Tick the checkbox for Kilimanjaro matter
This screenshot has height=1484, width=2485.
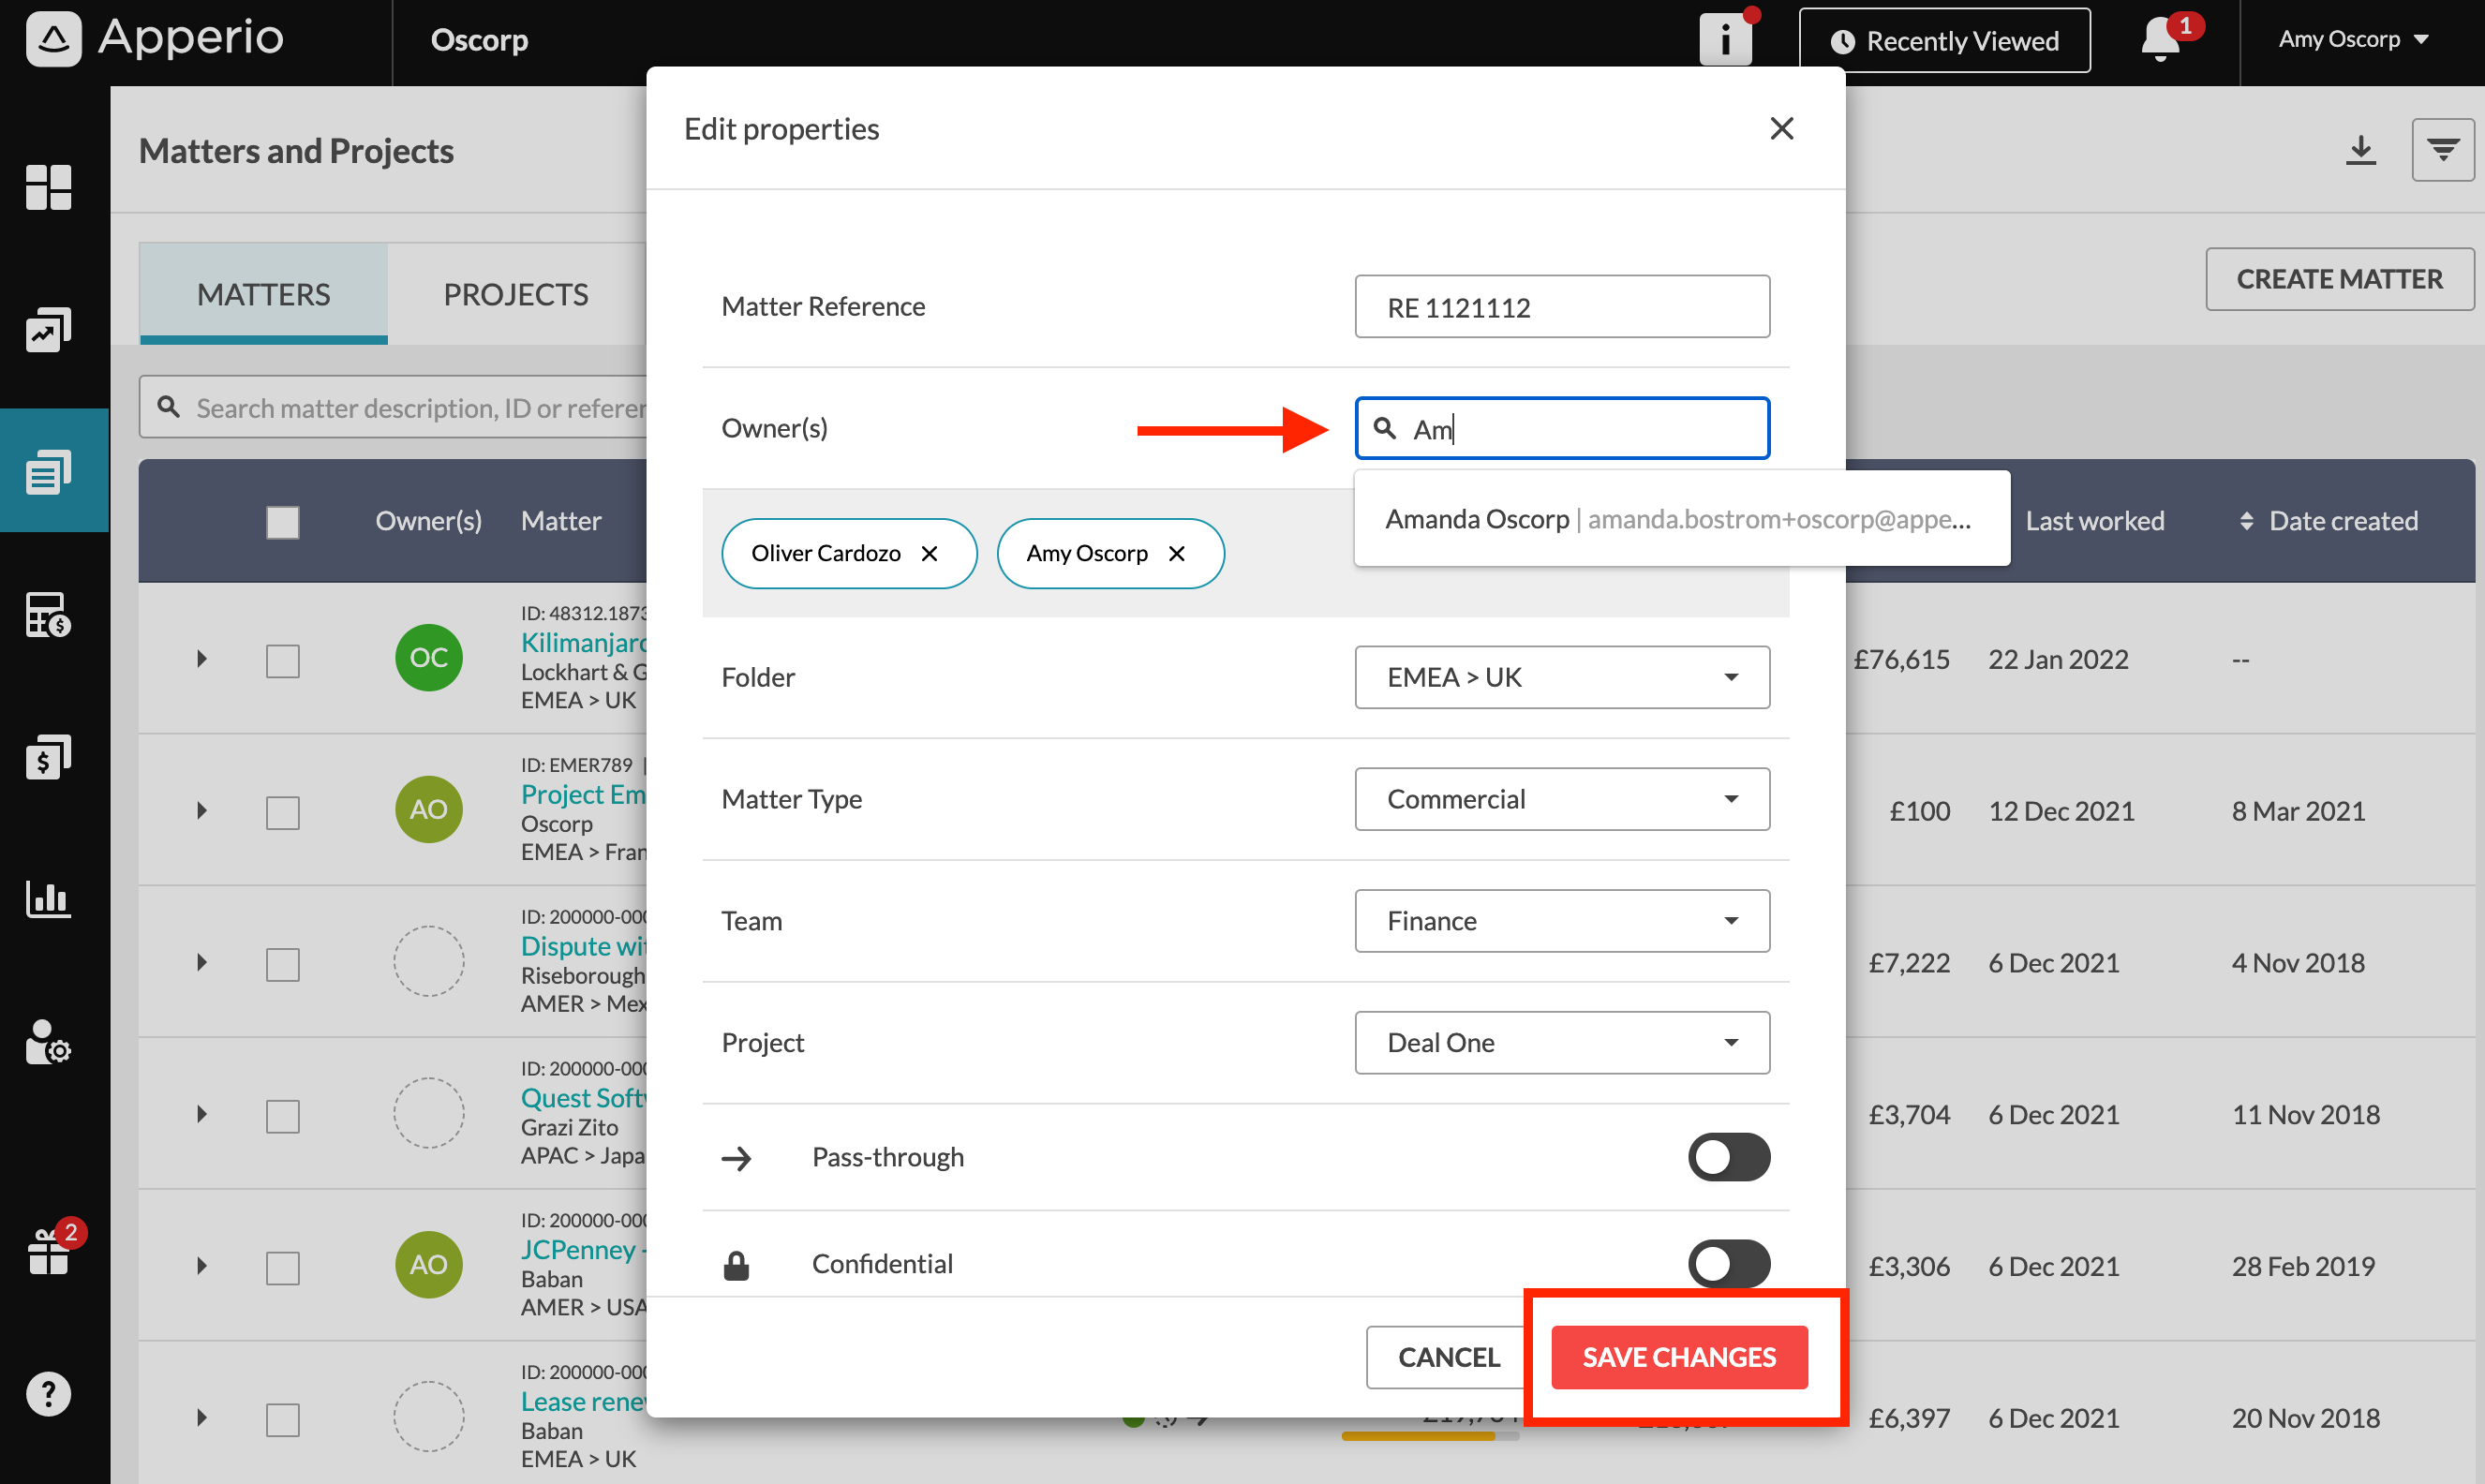pyautogui.click(x=283, y=660)
